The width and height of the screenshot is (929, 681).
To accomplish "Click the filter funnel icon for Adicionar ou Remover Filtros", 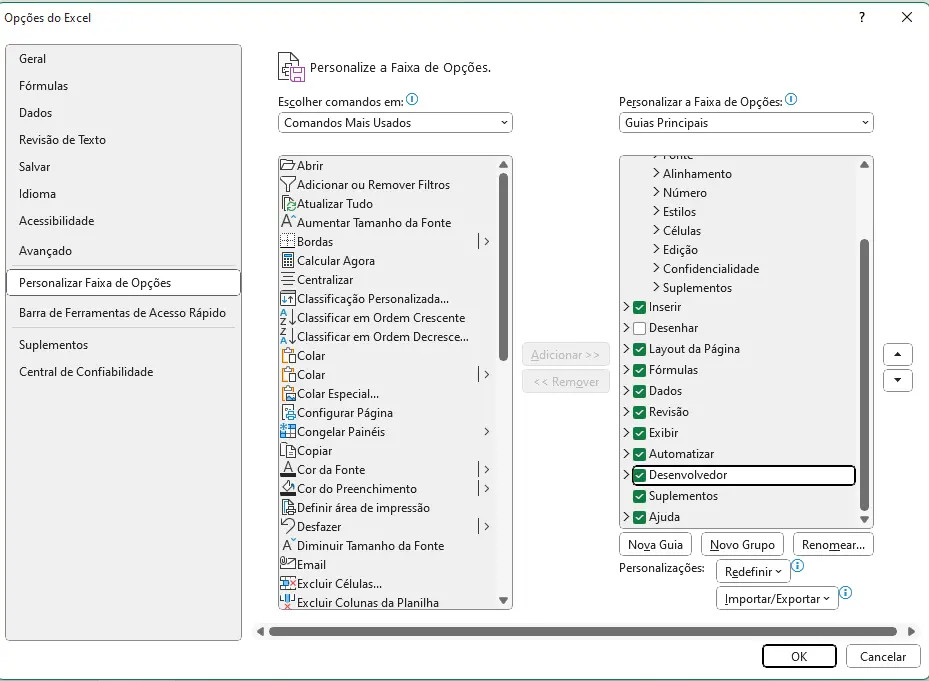I will point(287,184).
